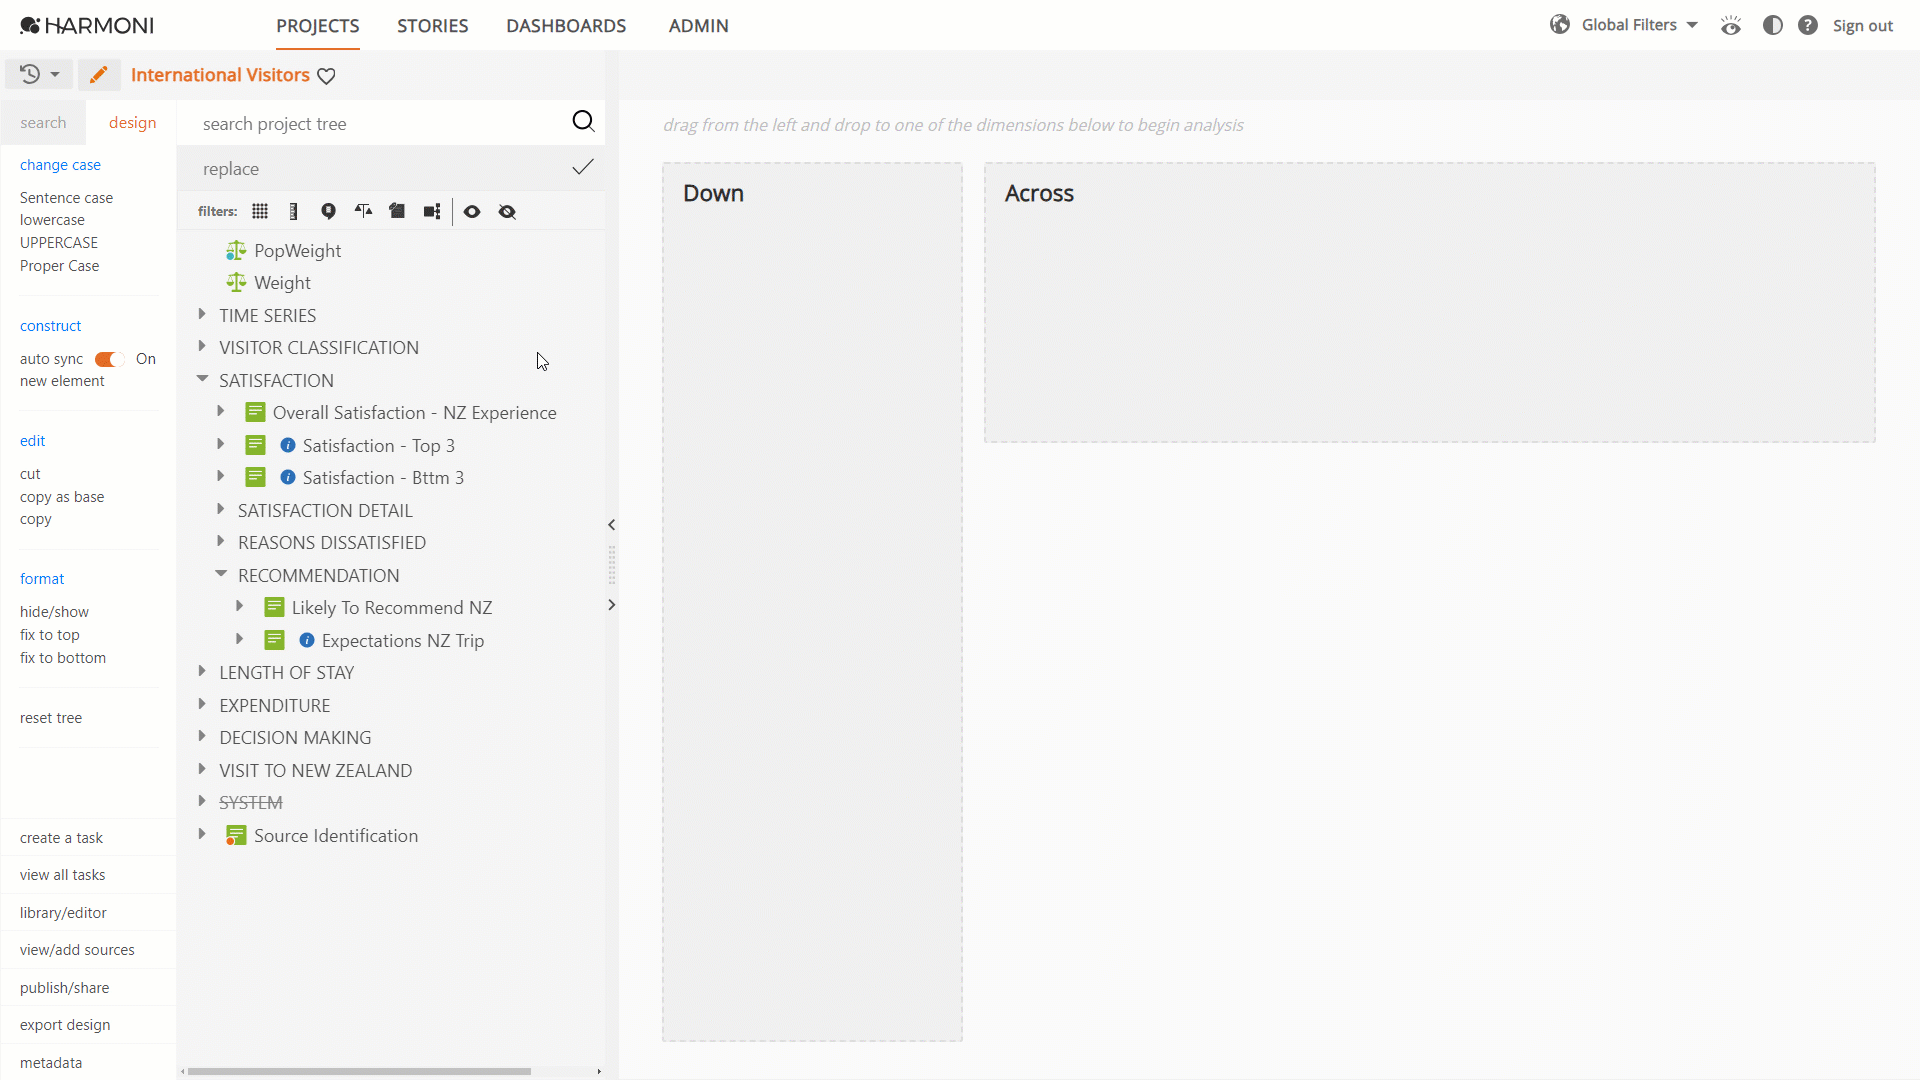
Task: Open the ADMIN menu
Action: [698, 26]
